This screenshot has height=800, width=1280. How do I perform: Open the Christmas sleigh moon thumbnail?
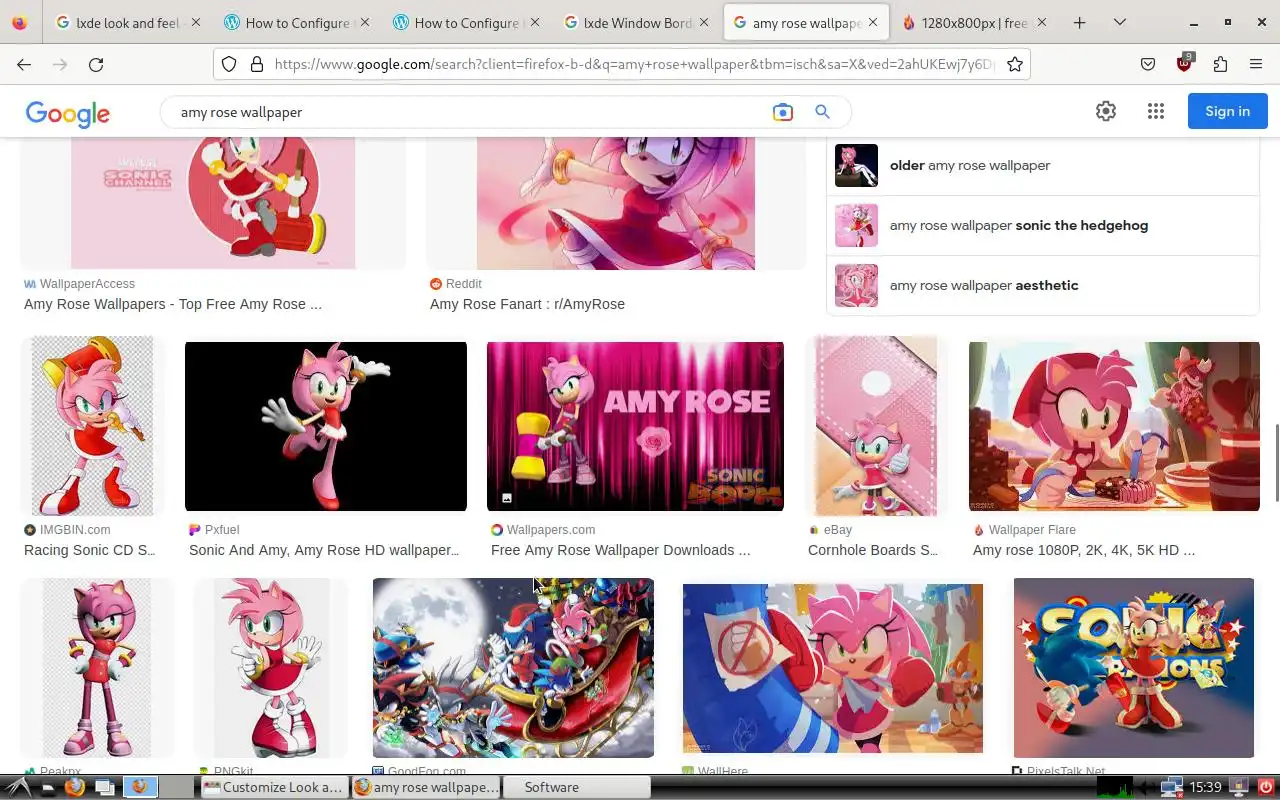(x=513, y=668)
